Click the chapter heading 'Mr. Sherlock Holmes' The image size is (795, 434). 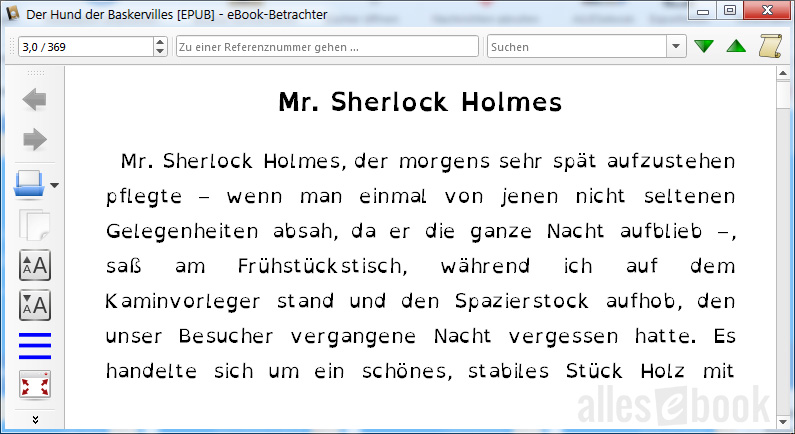[420, 102]
